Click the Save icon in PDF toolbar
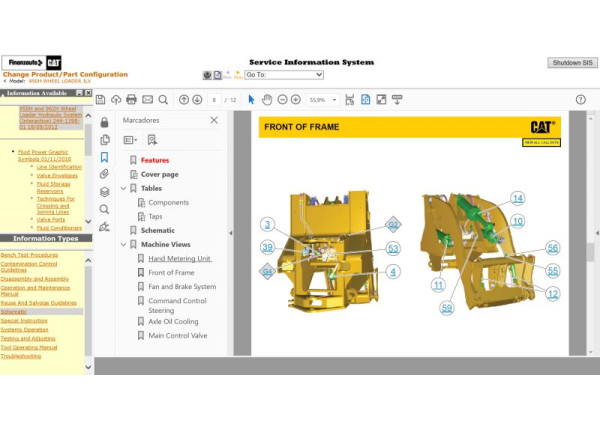Screen dimensions: 600x429 point(101,100)
